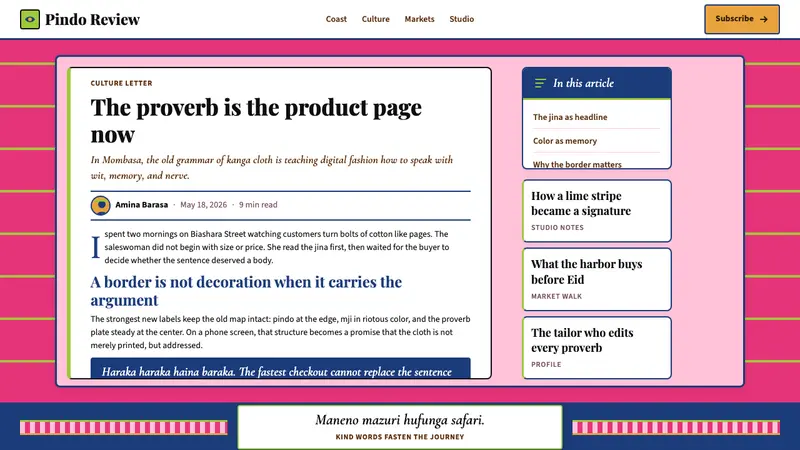Click the In Mombasa italic subtitle
Viewport: 800px width, 450px height.
(x=272, y=167)
